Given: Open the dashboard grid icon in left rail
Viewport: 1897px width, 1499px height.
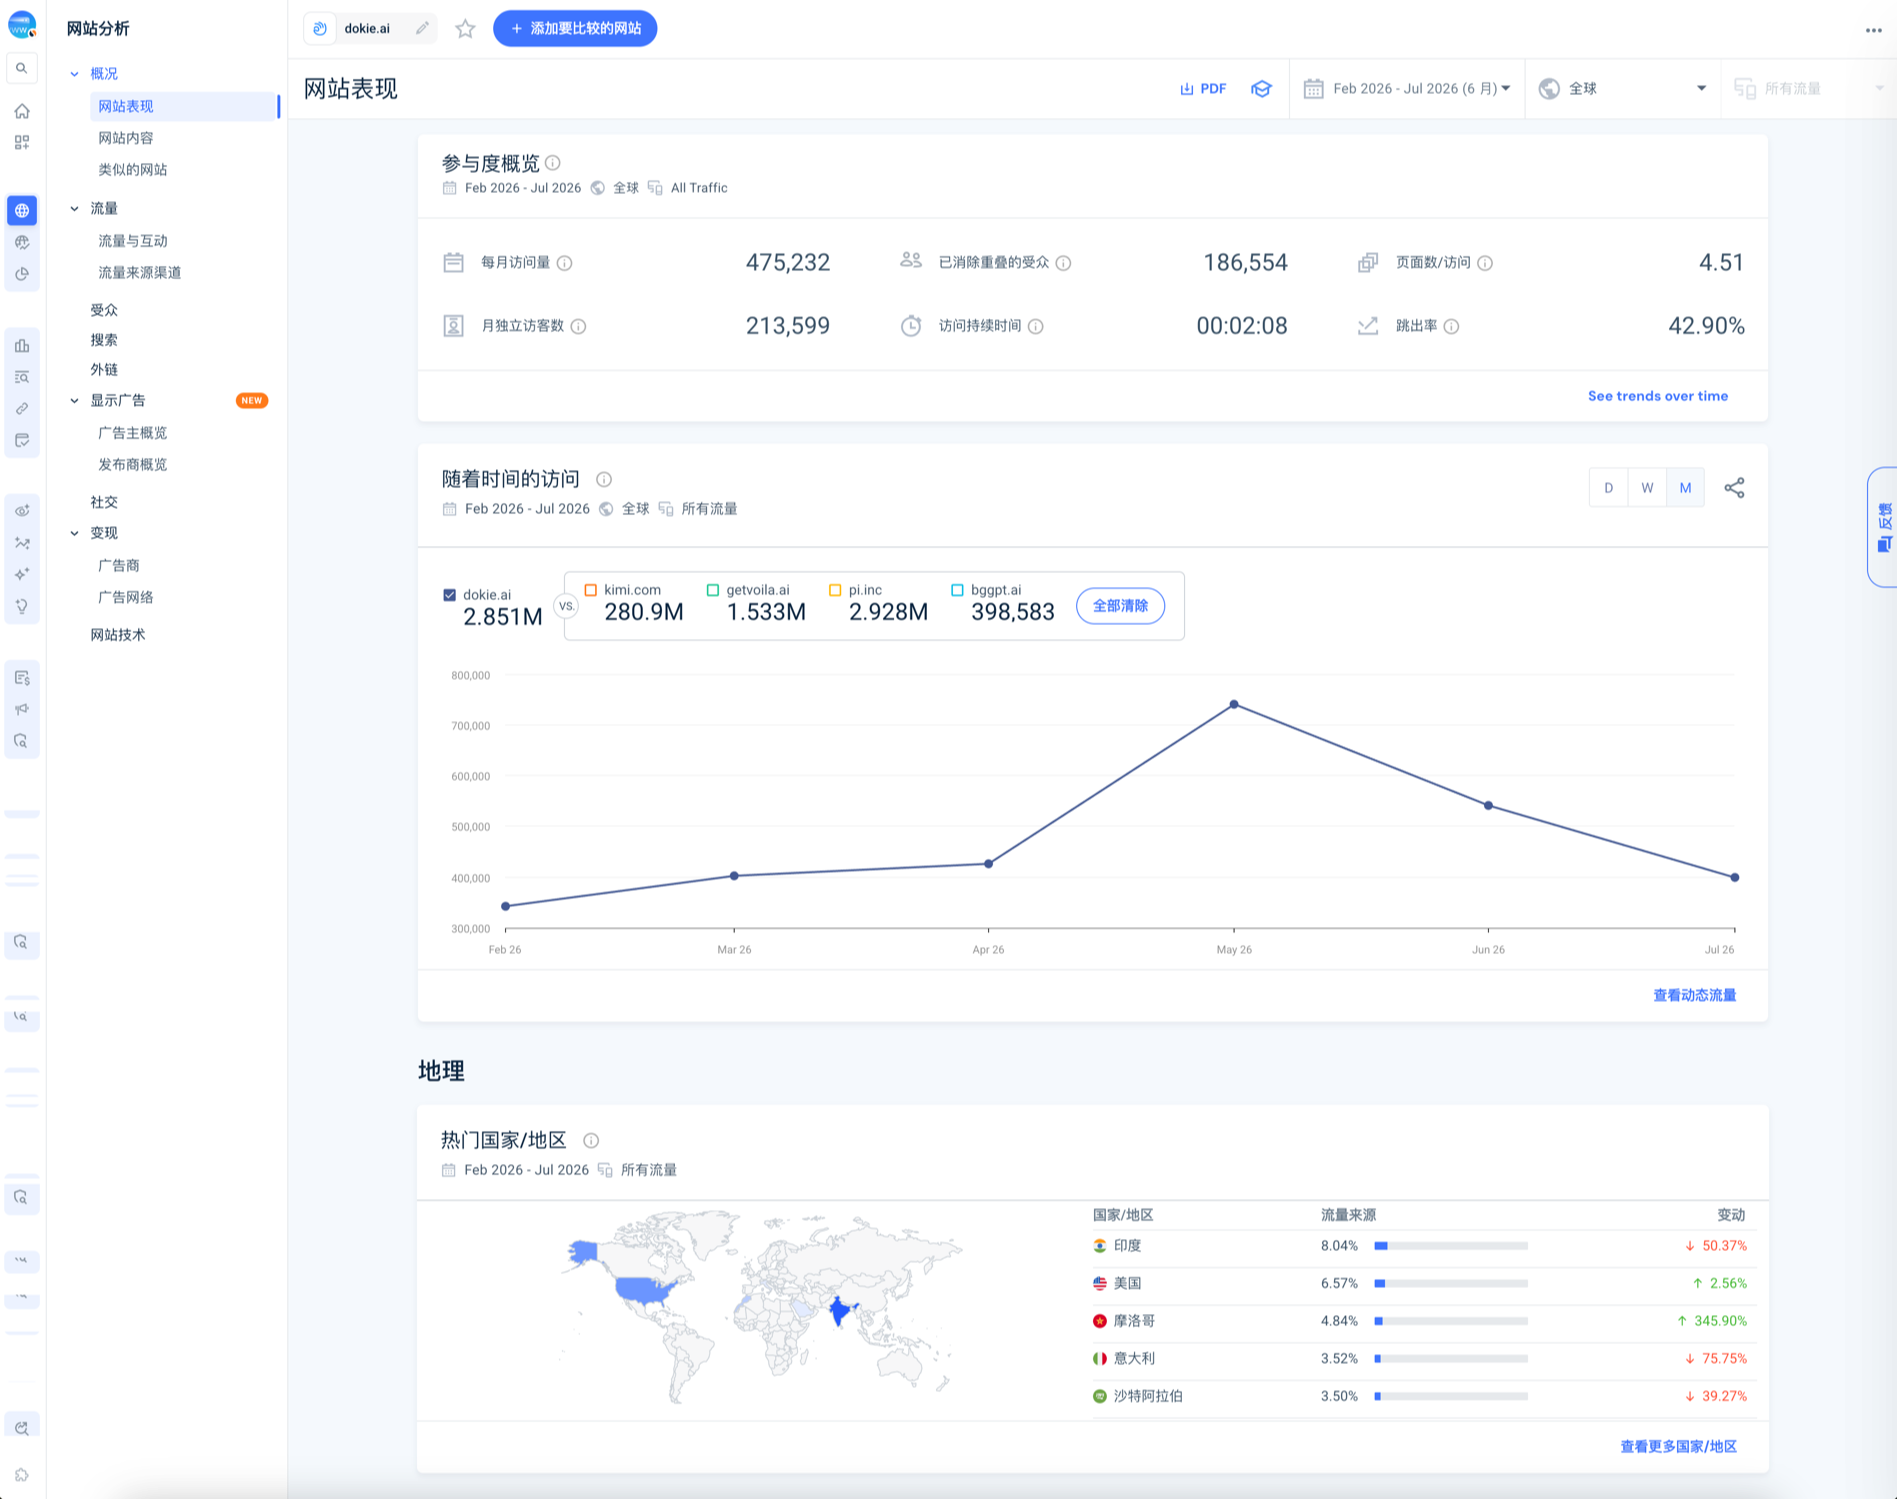Looking at the screenshot, I should (x=21, y=143).
